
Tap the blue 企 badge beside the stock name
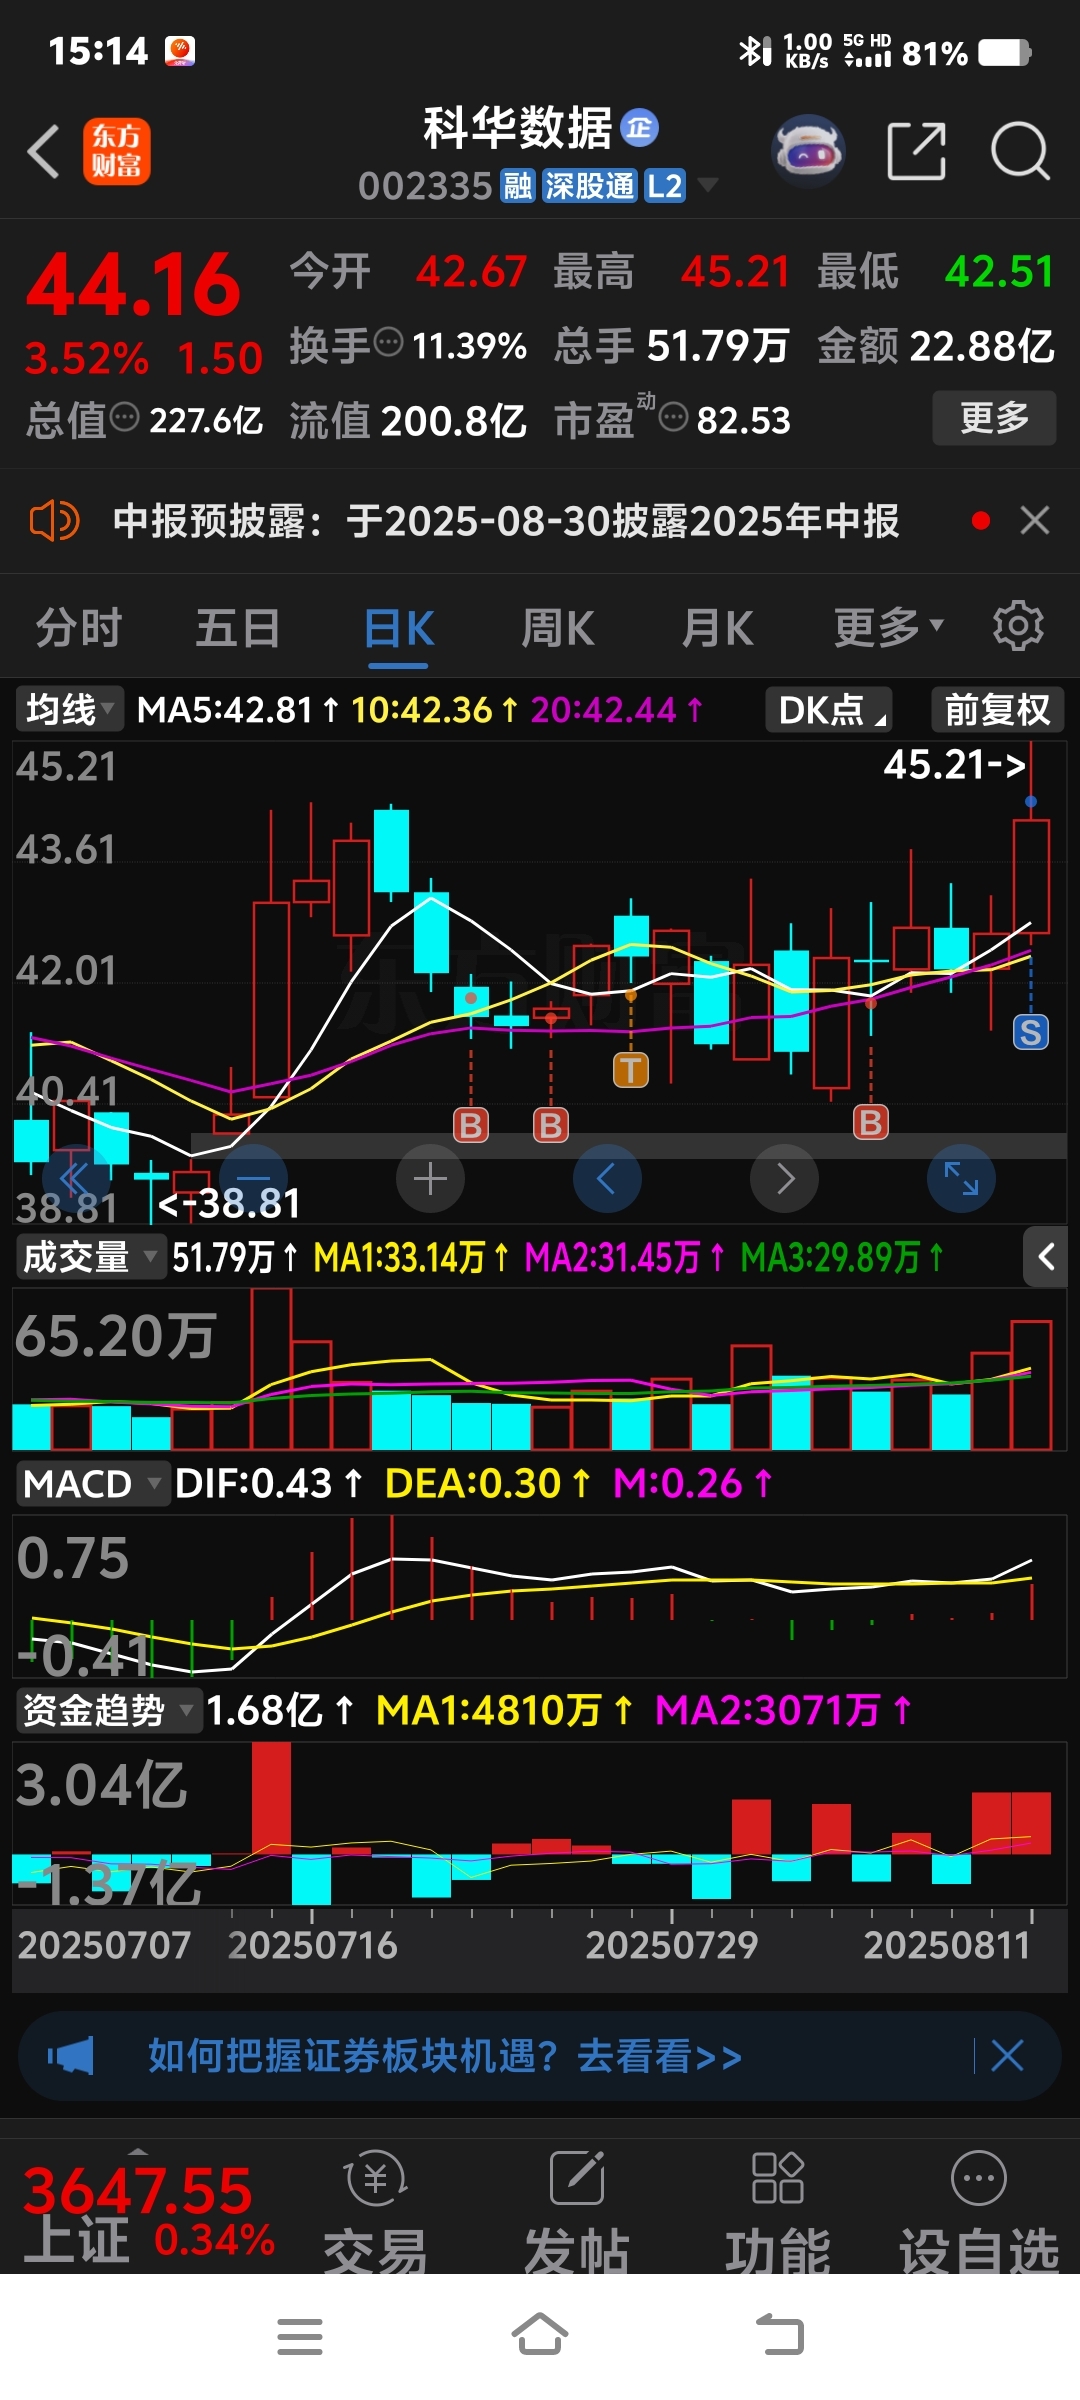(640, 127)
